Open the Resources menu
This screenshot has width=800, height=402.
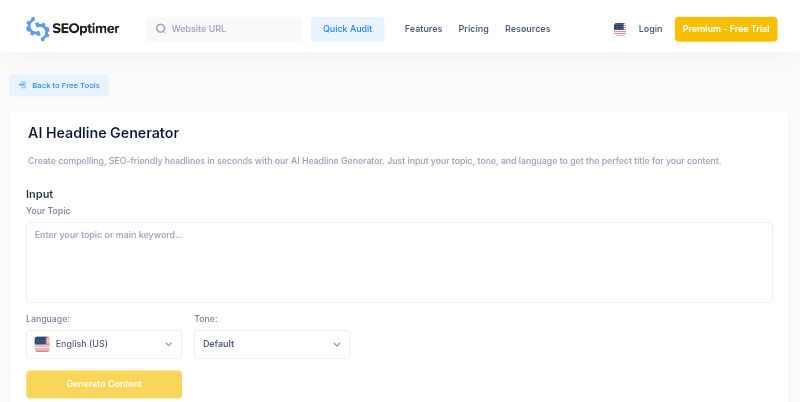tap(528, 29)
